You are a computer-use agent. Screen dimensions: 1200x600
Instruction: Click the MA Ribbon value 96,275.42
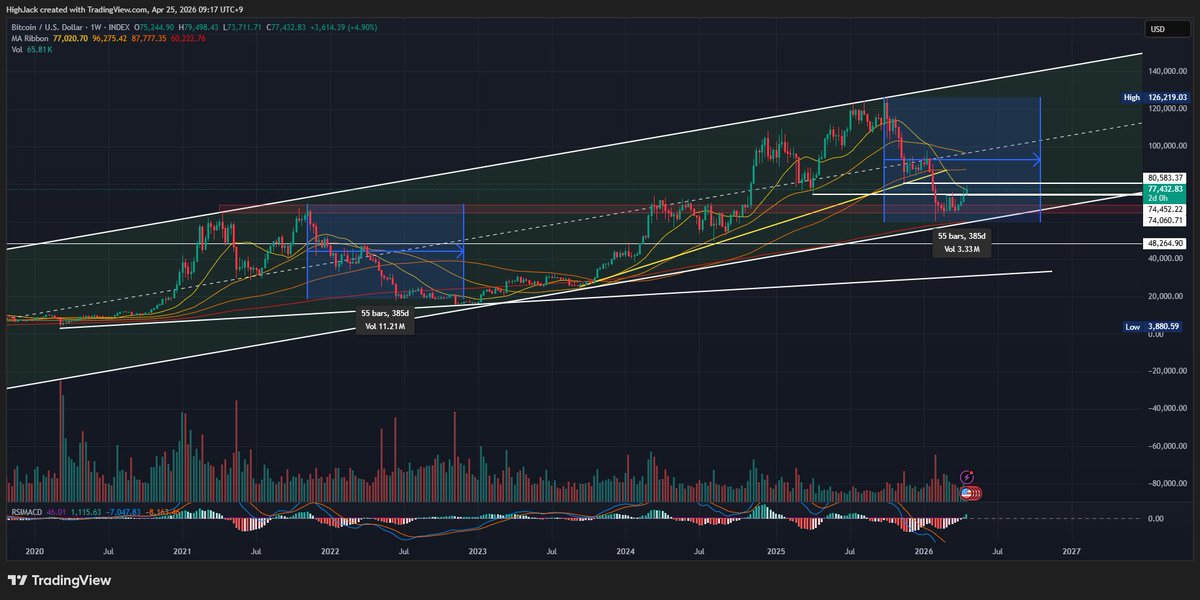(111, 39)
